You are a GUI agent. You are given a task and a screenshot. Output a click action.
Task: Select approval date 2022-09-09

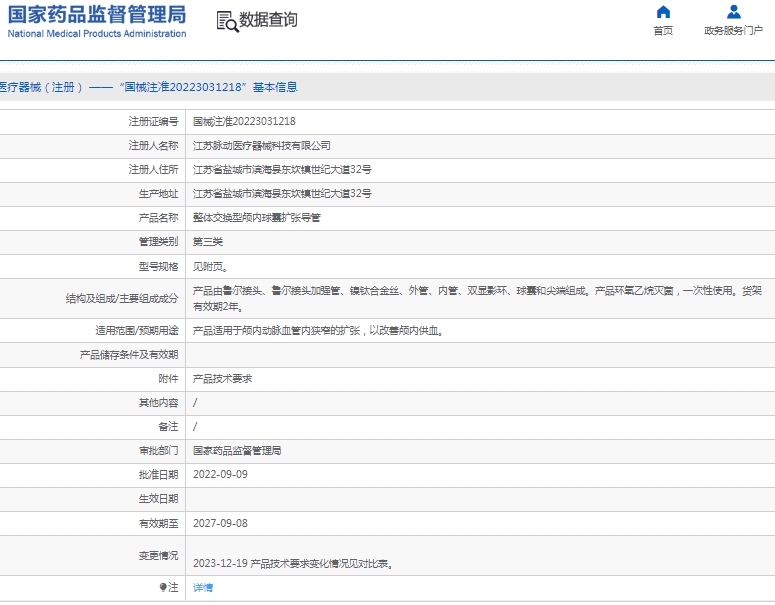point(220,475)
